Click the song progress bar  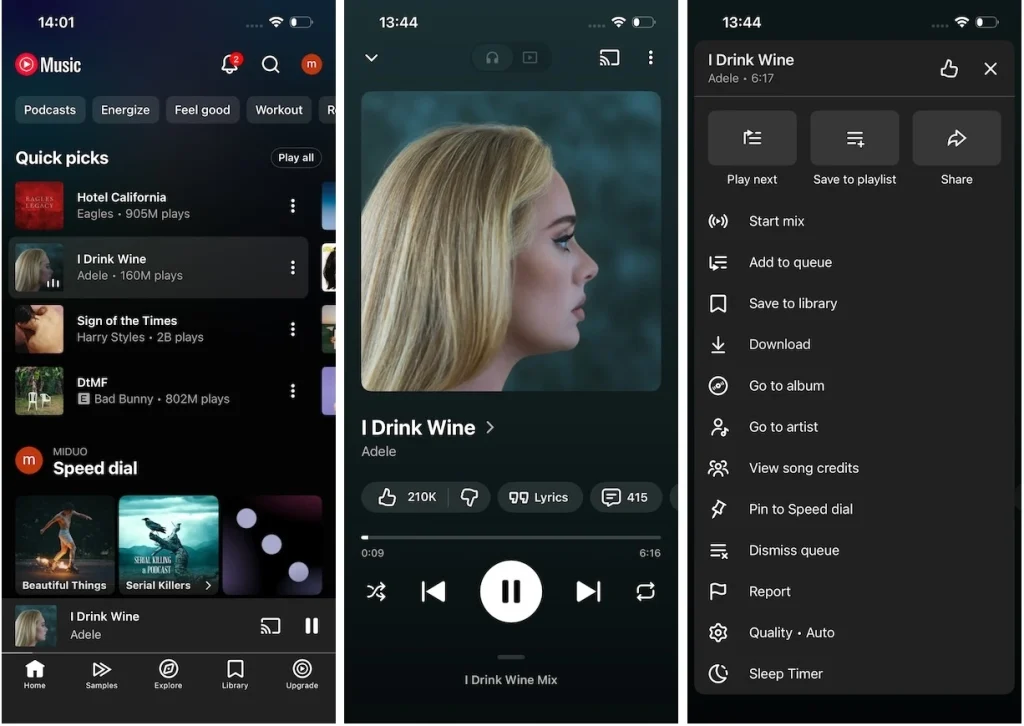pyautogui.click(x=510, y=537)
